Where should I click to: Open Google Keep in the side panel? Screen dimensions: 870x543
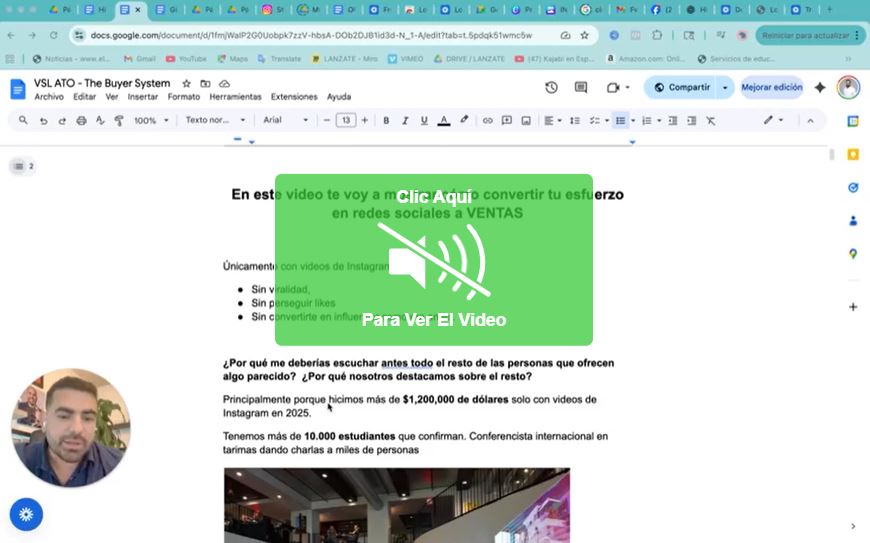(x=853, y=154)
